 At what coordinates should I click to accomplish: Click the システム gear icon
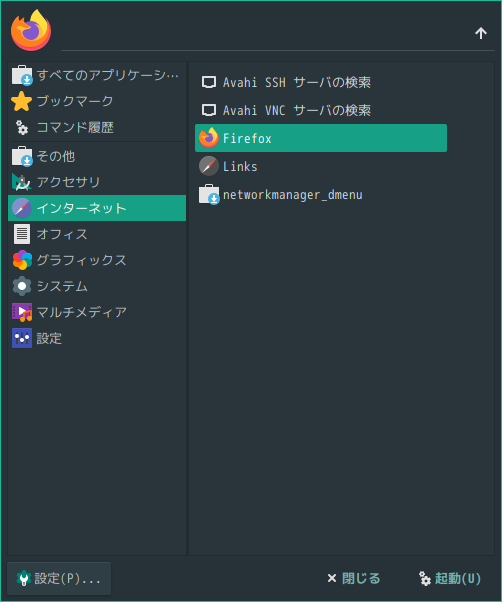(22, 286)
